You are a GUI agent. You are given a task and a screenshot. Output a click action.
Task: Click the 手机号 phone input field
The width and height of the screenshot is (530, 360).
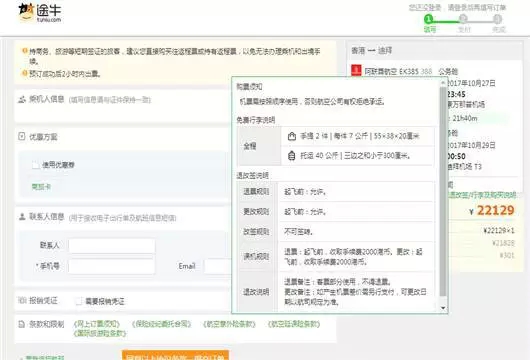click(112, 266)
